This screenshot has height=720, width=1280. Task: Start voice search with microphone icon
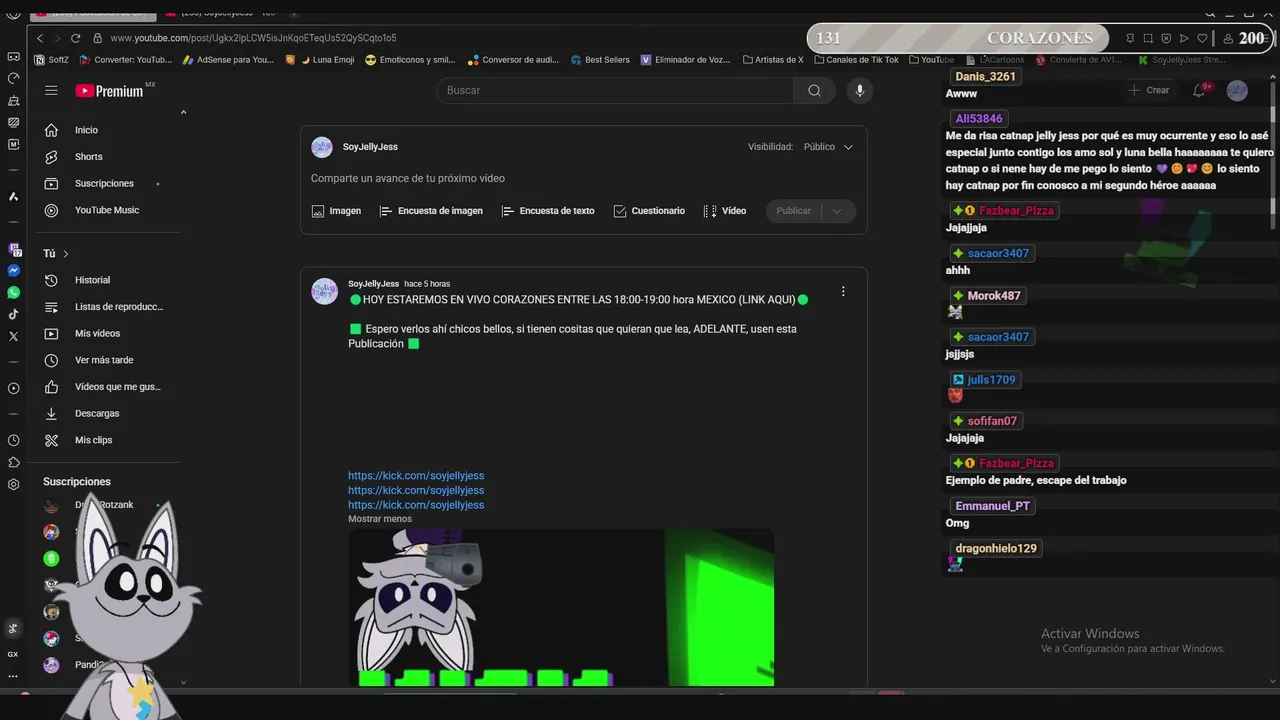pyautogui.click(x=859, y=90)
